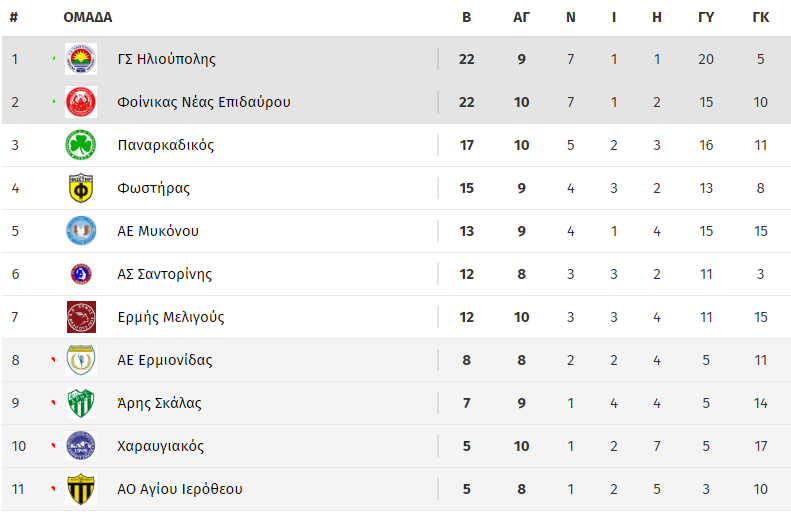Open the Παναρκαδικός team name link
Screen dimensions: 791x515
165,145
